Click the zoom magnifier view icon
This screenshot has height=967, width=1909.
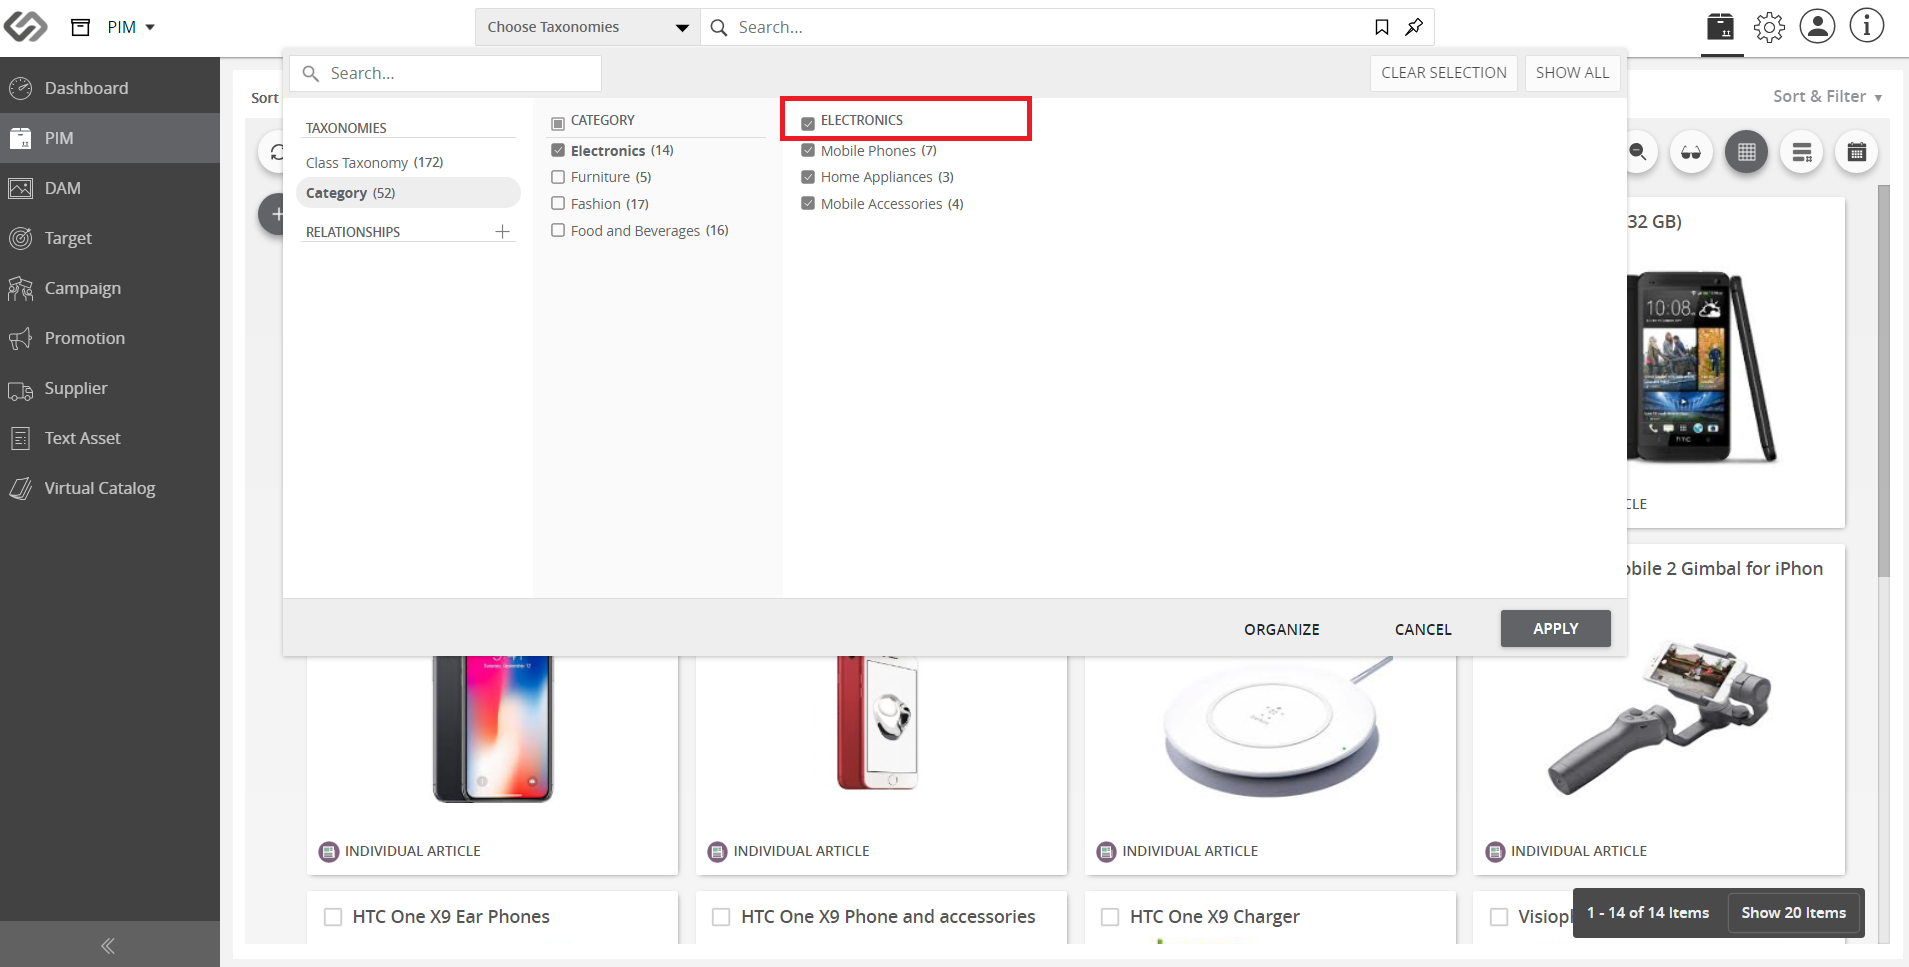point(1638,152)
